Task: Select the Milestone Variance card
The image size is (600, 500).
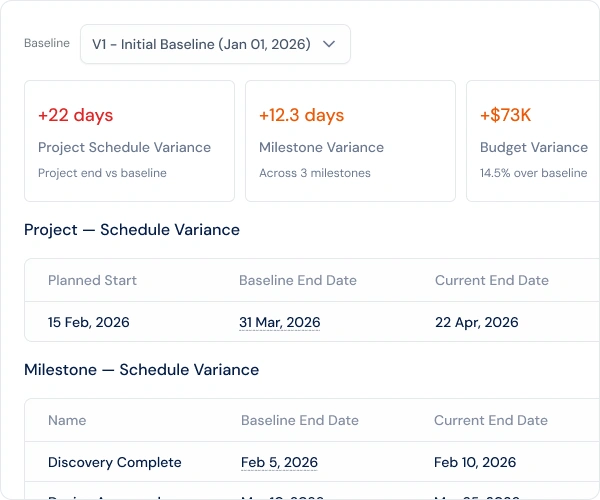Action: click(x=350, y=141)
